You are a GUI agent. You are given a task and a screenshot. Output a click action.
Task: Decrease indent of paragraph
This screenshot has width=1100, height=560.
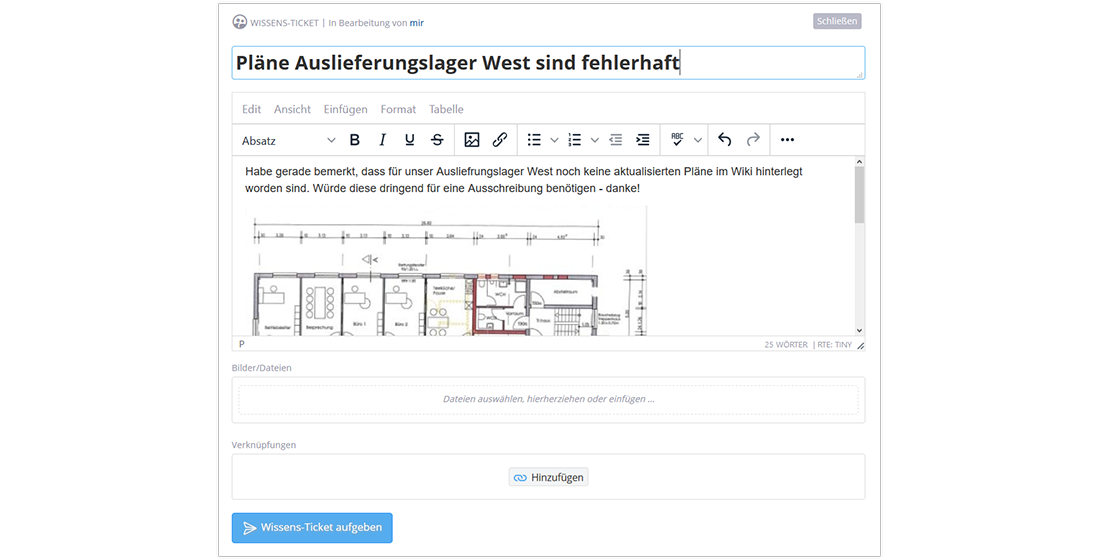[x=616, y=140]
